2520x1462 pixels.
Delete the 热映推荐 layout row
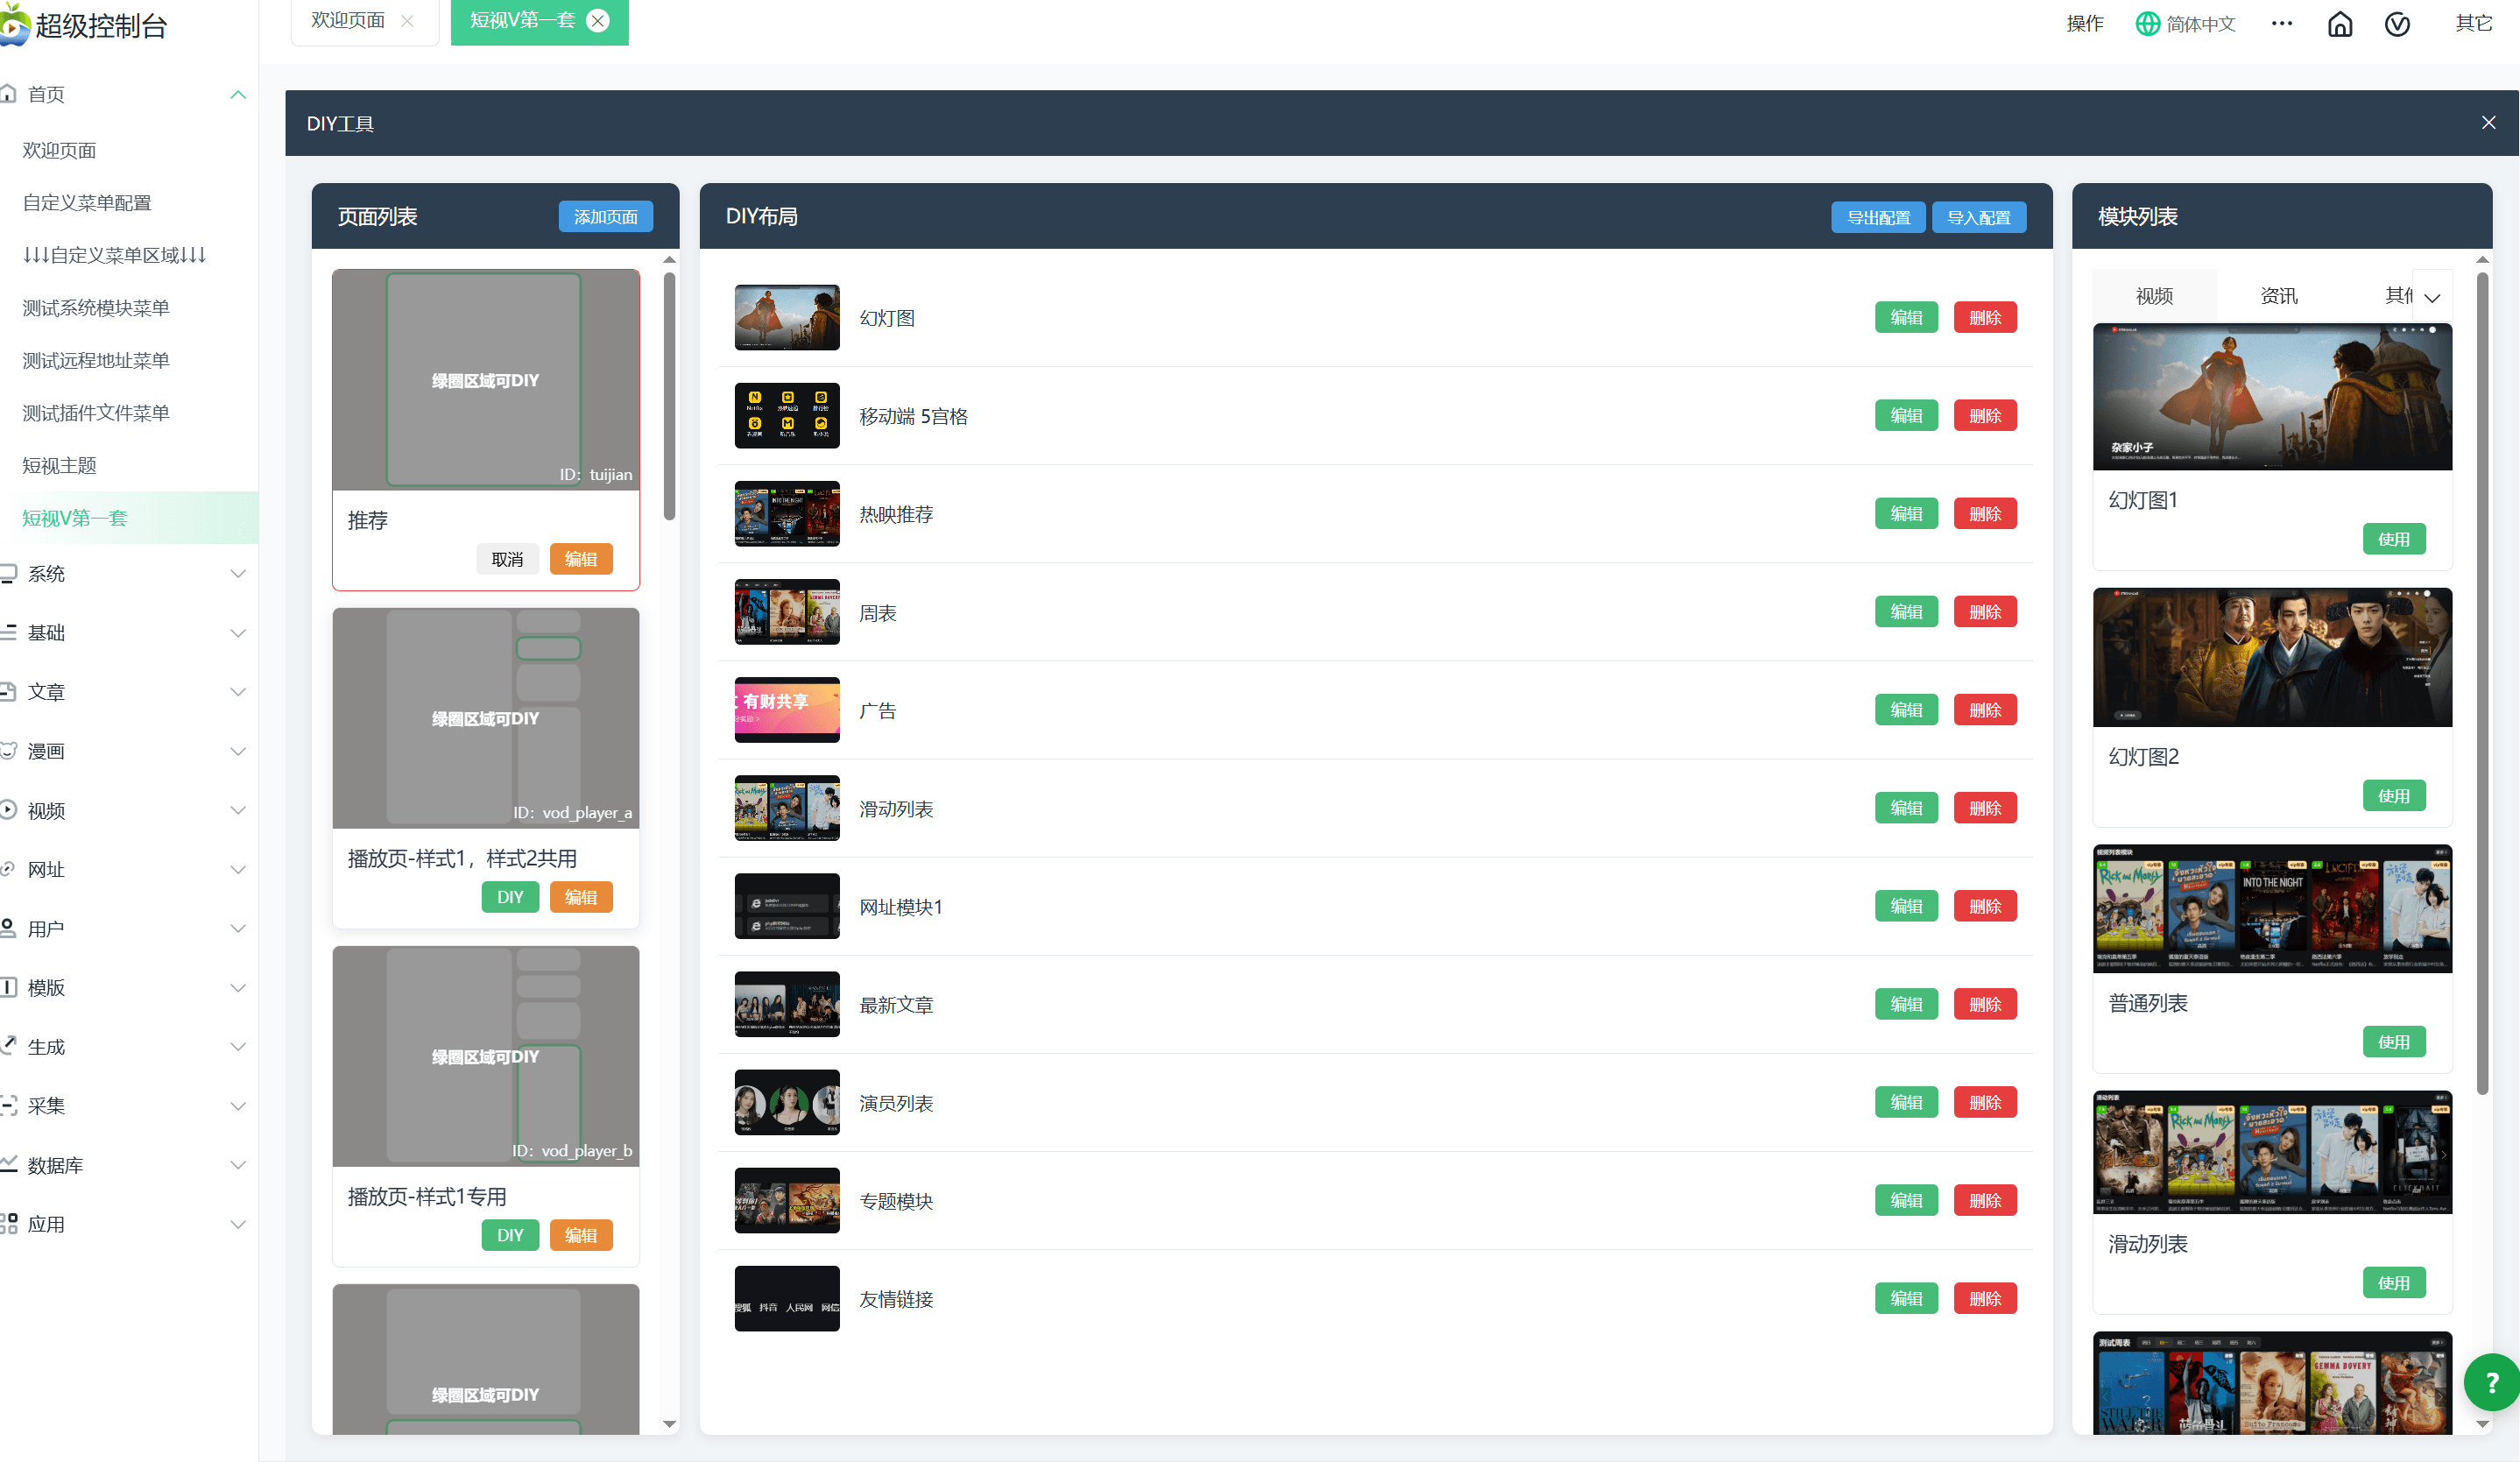pyautogui.click(x=1985, y=514)
